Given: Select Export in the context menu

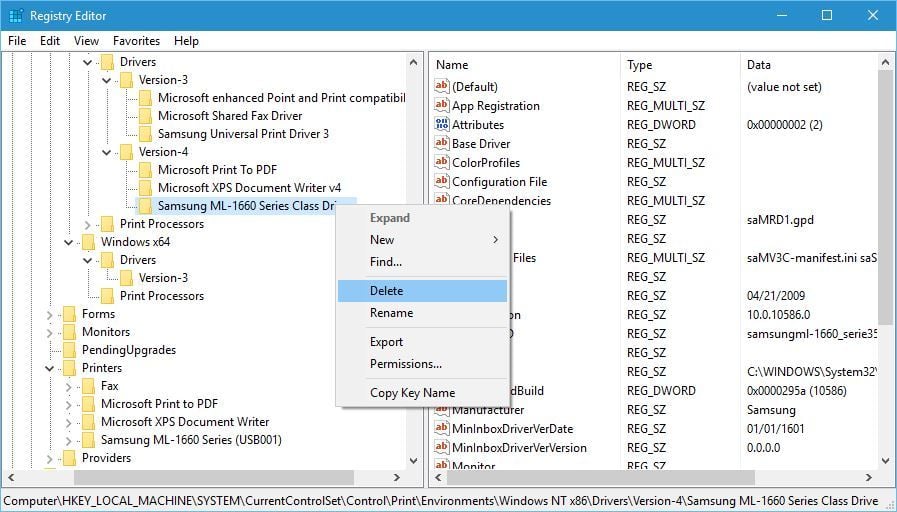Looking at the screenshot, I should [422, 342].
